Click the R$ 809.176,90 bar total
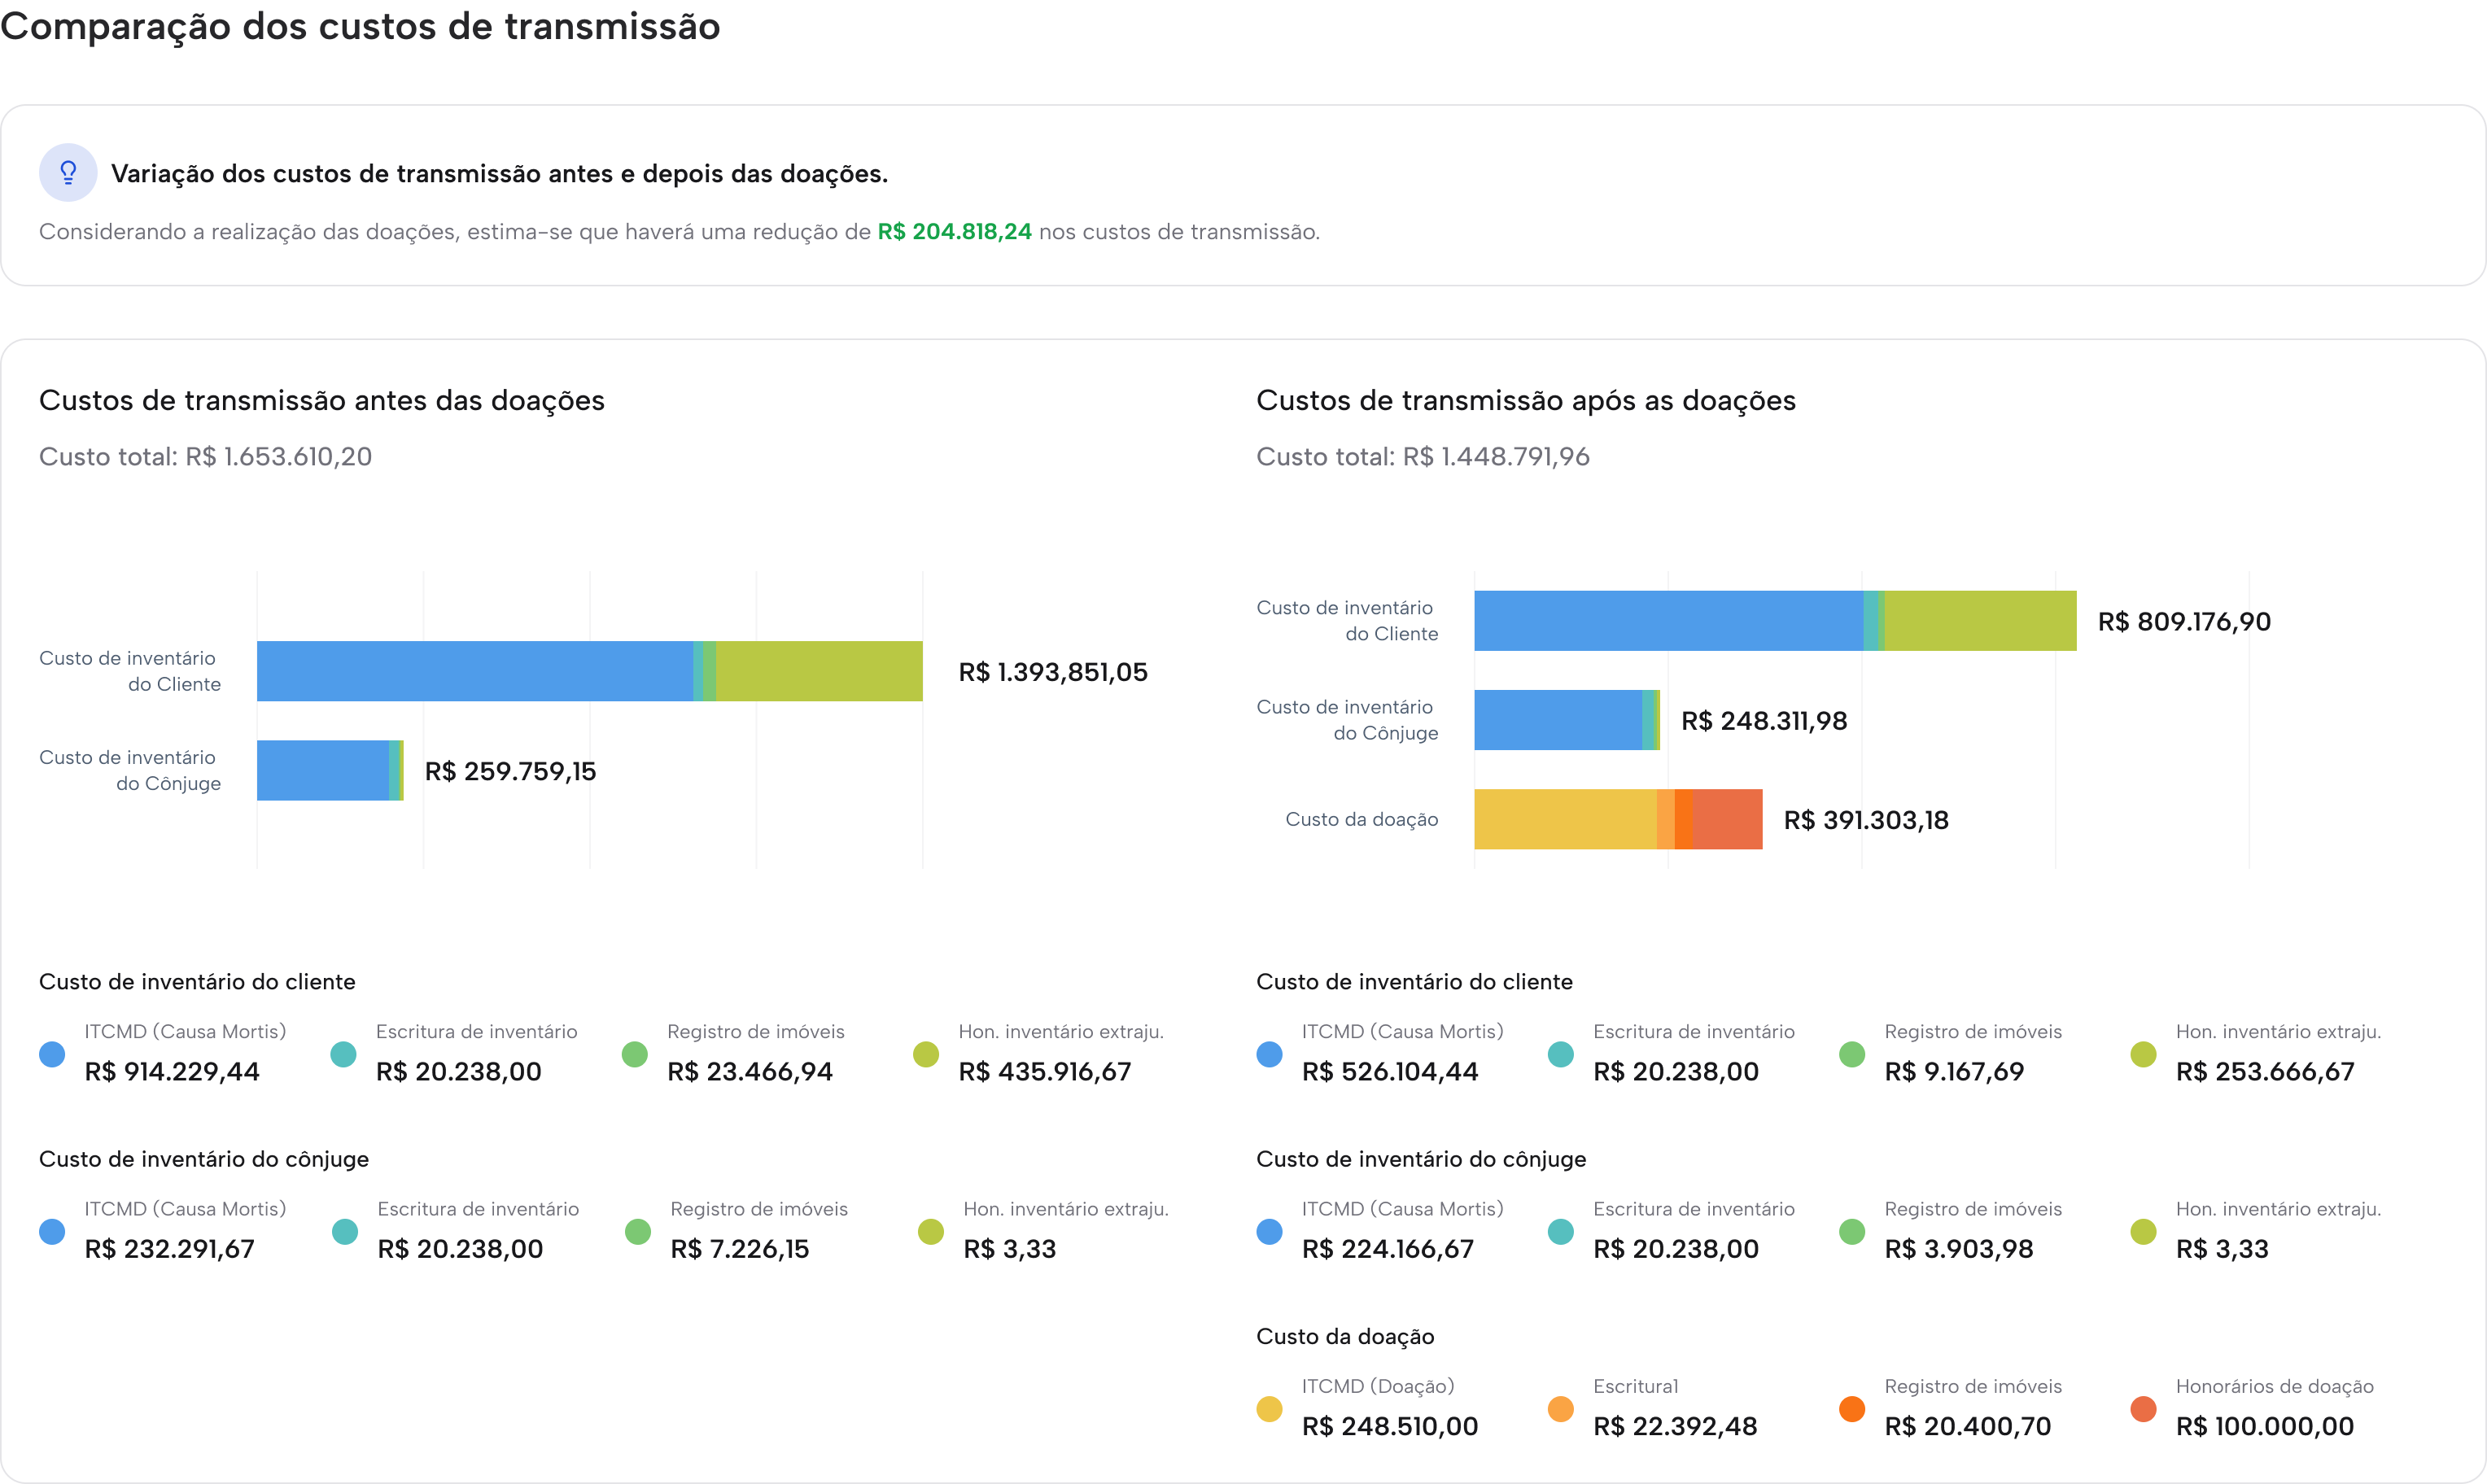 pyautogui.click(x=2184, y=622)
